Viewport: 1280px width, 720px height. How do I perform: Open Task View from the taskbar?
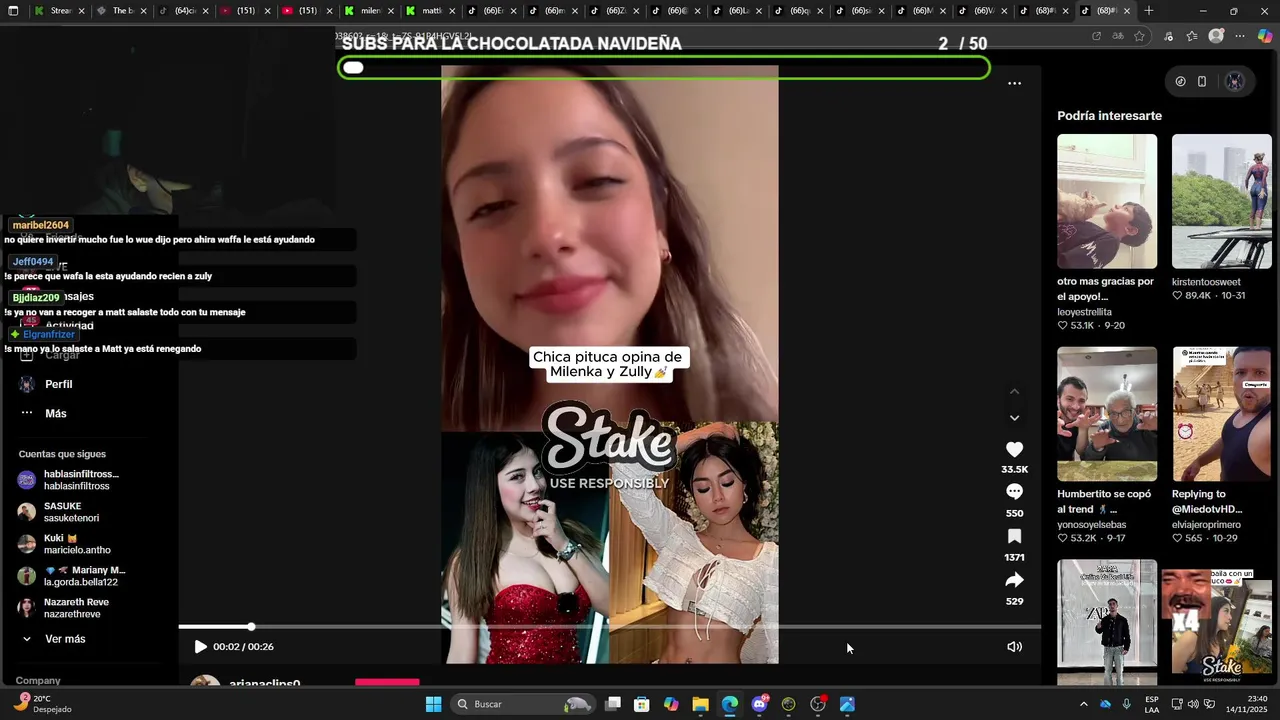pos(613,704)
